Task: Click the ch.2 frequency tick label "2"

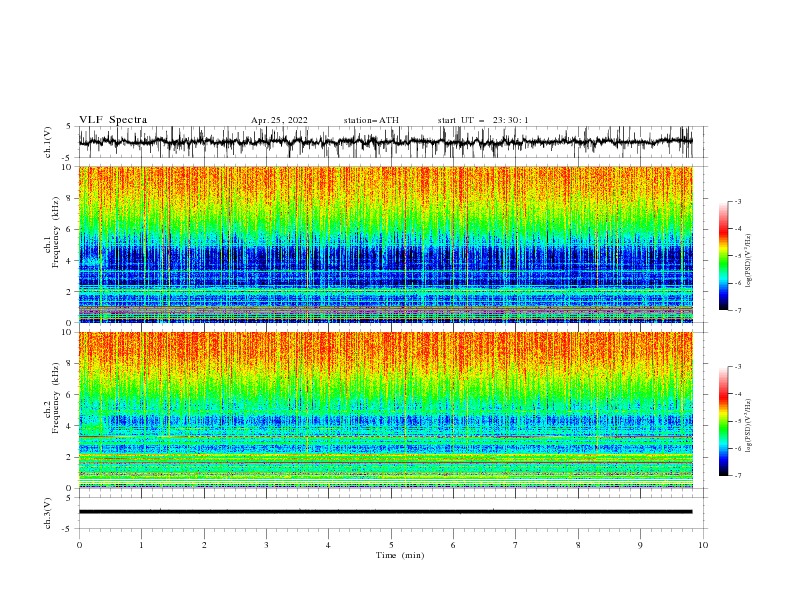Action: pos(71,457)
